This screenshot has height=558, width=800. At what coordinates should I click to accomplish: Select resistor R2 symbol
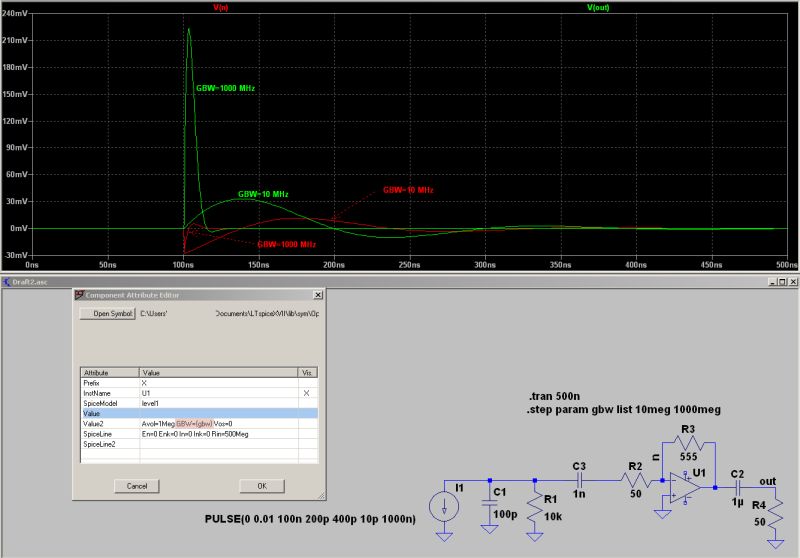(636, 480)
